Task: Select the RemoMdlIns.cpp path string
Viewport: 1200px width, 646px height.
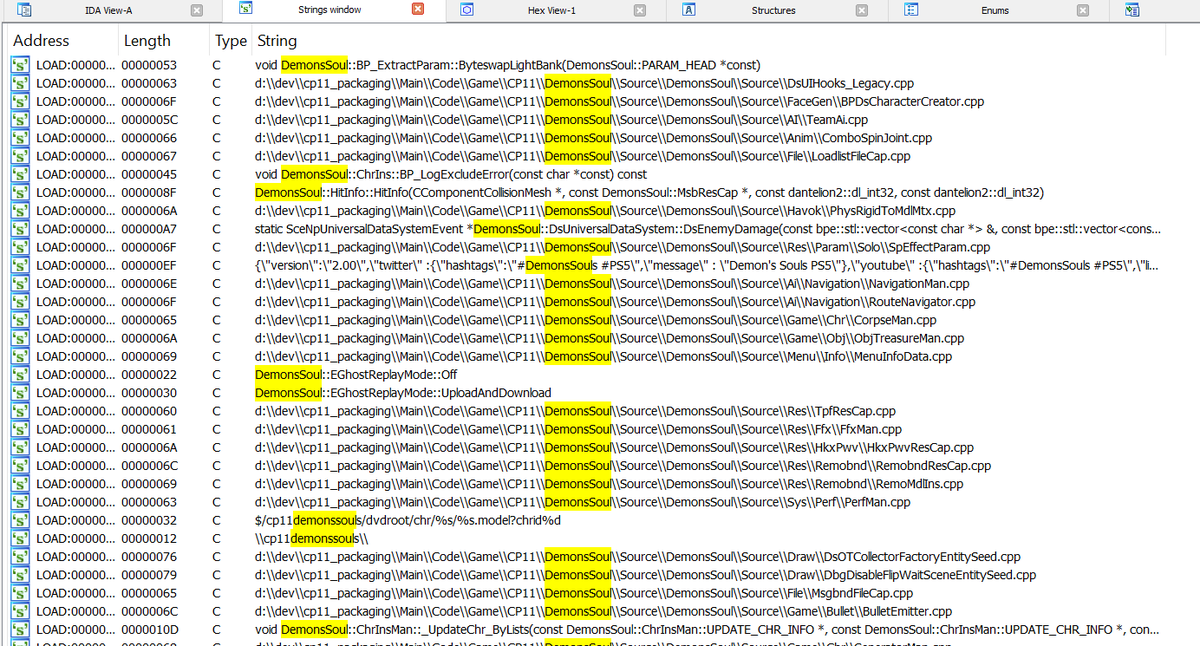Action: point(609,483)
